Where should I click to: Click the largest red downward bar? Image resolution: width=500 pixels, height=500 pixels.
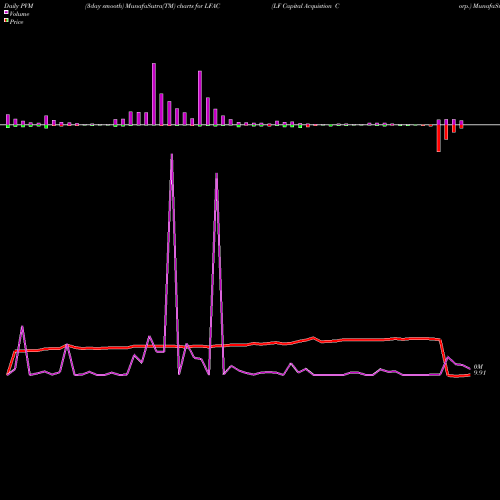(x=439, y=138)
